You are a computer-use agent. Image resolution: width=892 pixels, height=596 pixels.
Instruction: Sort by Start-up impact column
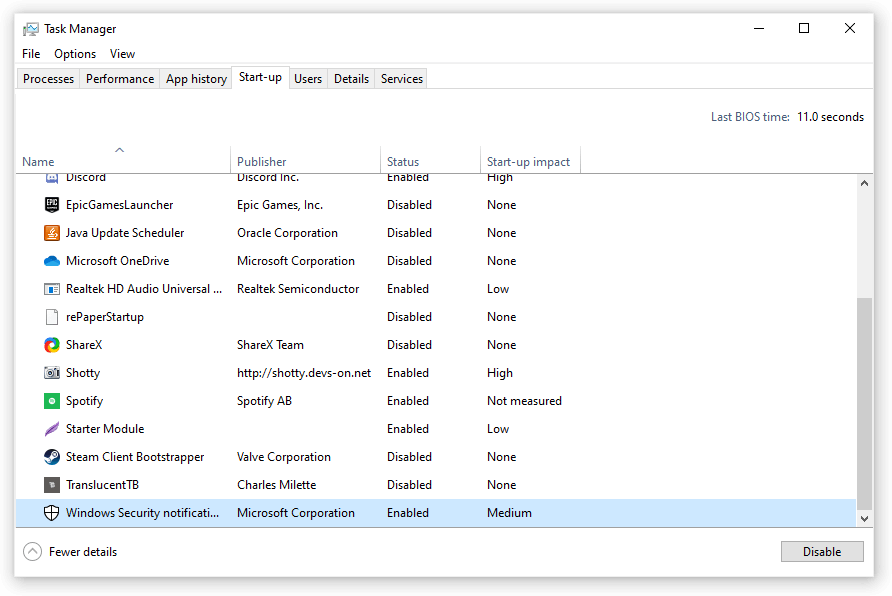(528, 162)
